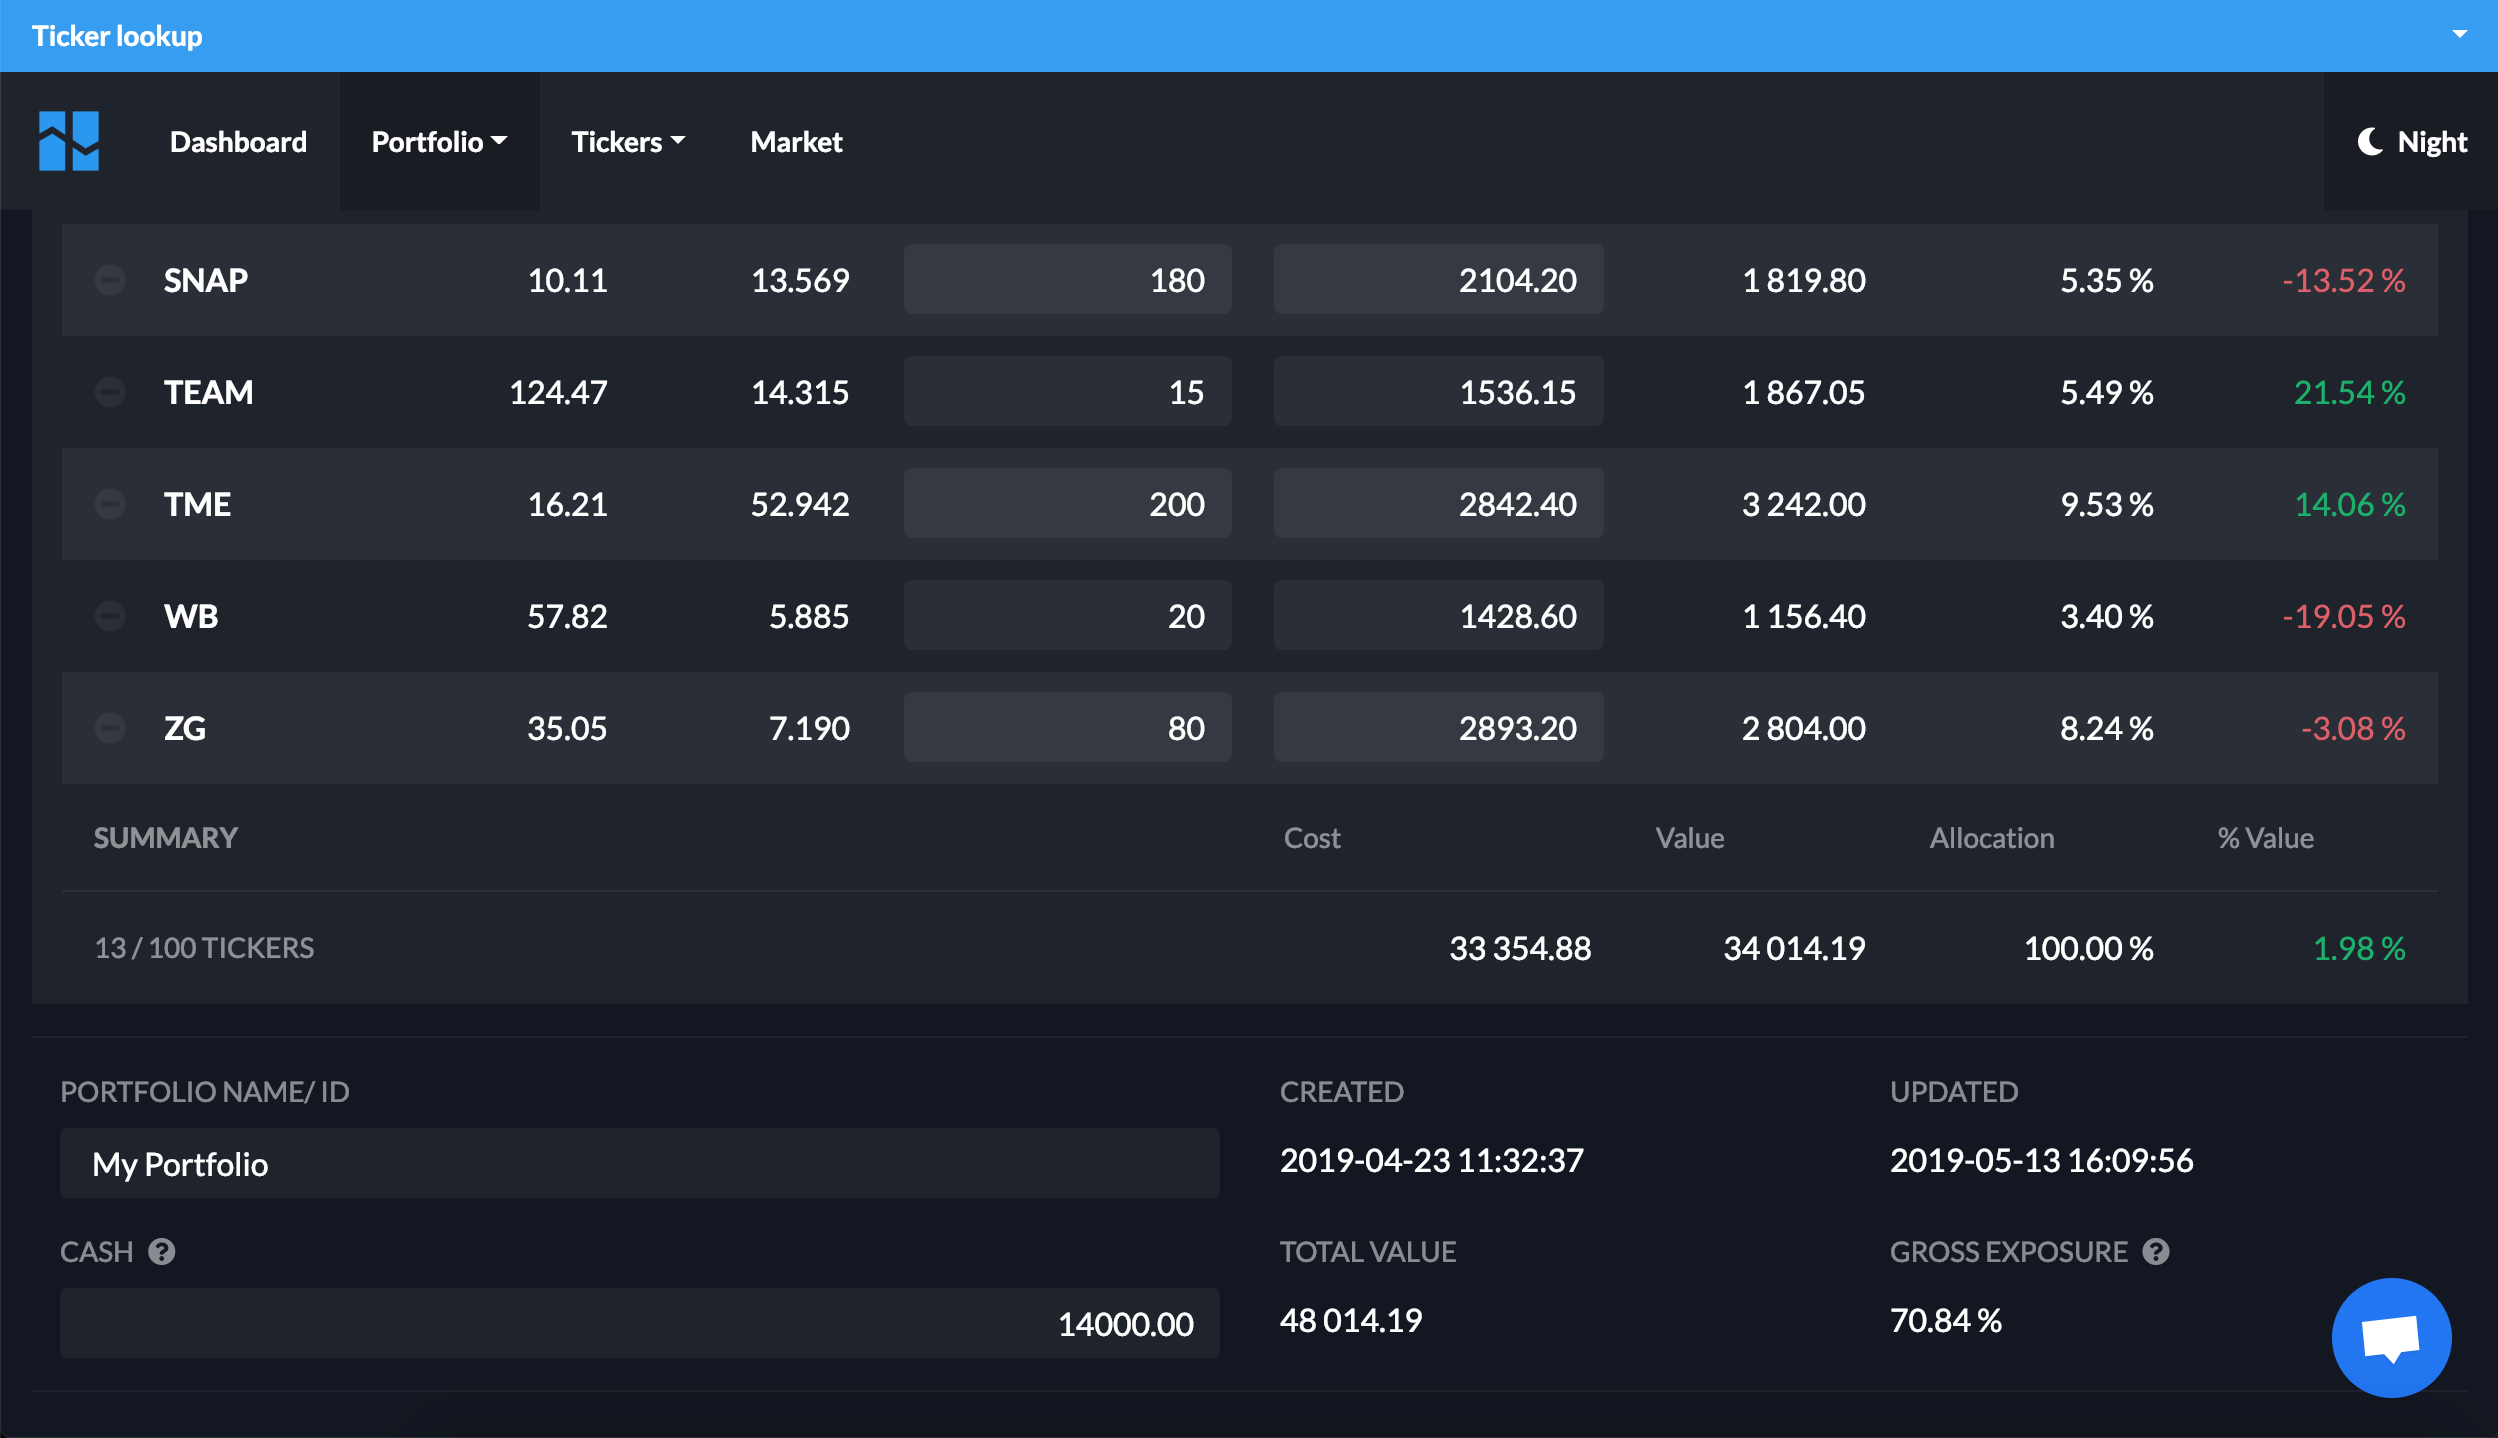
Task: Click minus icon next to WB
Action: pos(110,616)
